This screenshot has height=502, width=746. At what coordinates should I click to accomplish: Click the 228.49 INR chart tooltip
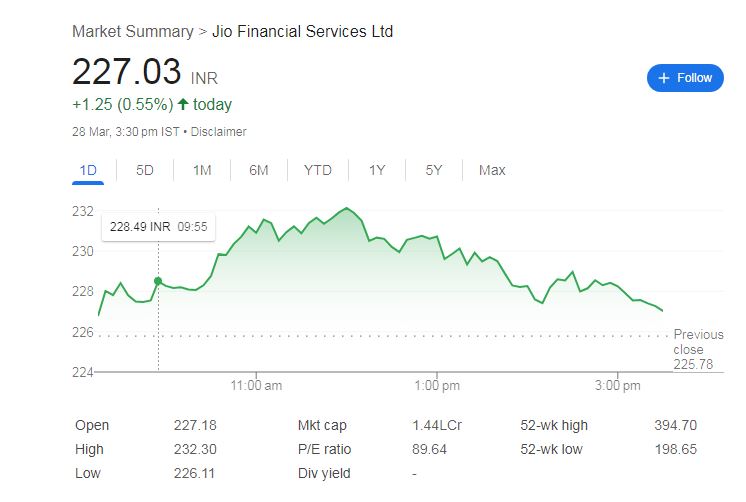(158, 227)
